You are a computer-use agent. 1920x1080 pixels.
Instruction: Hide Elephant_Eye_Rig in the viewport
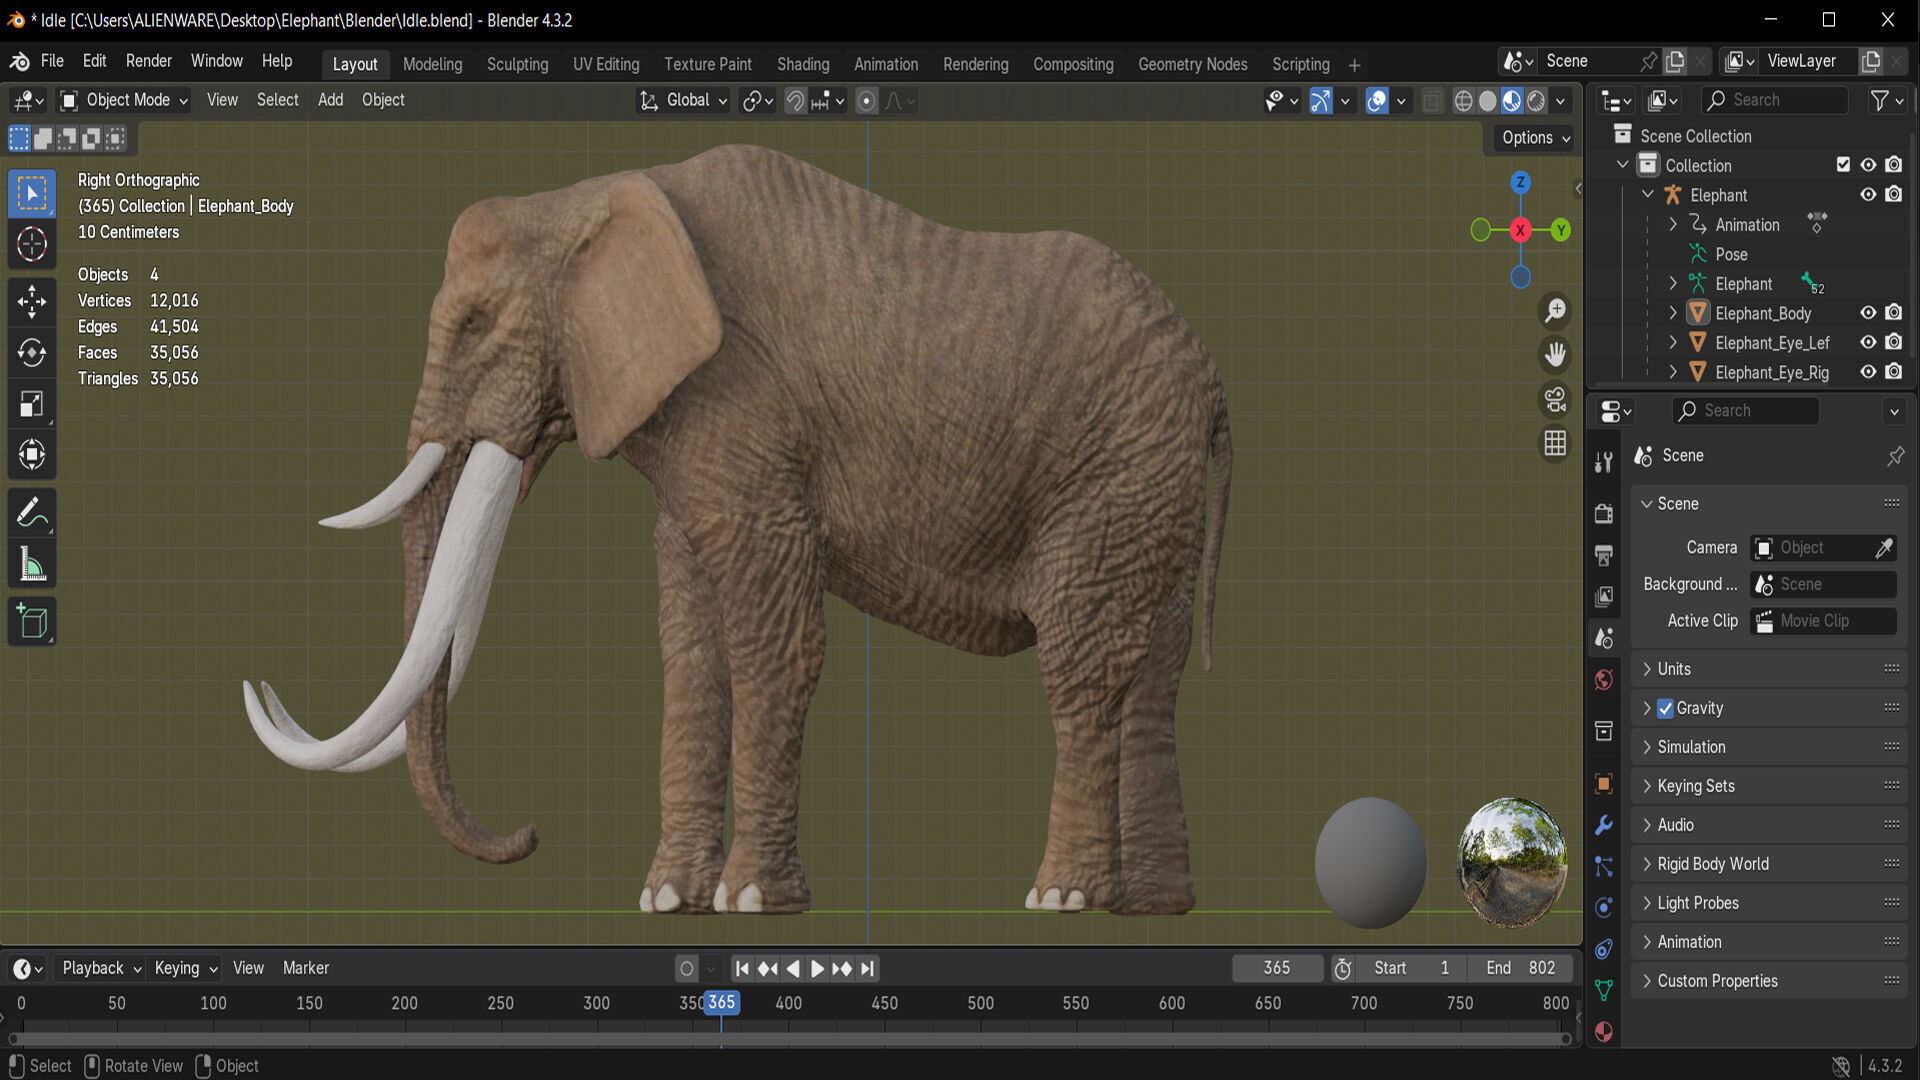pyautogui.click(x=1868, y=372)
